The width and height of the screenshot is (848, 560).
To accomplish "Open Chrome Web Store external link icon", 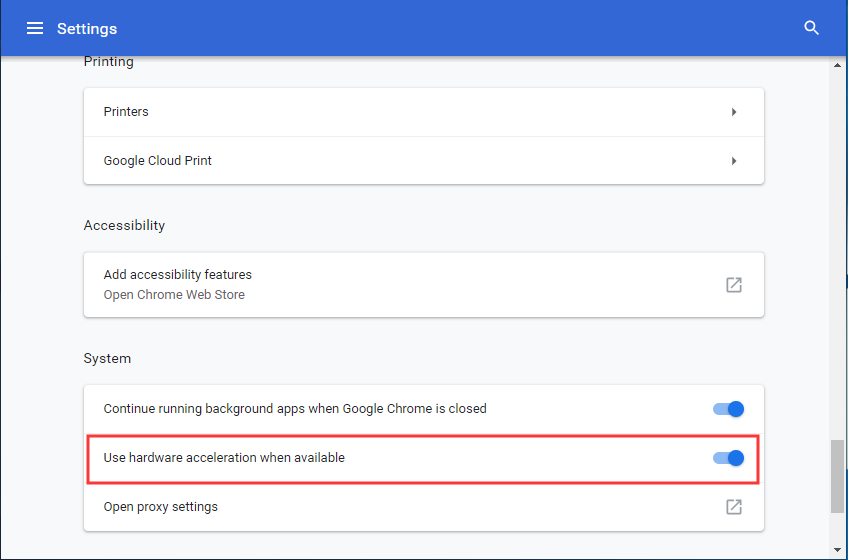I will (x=734, y=285).
